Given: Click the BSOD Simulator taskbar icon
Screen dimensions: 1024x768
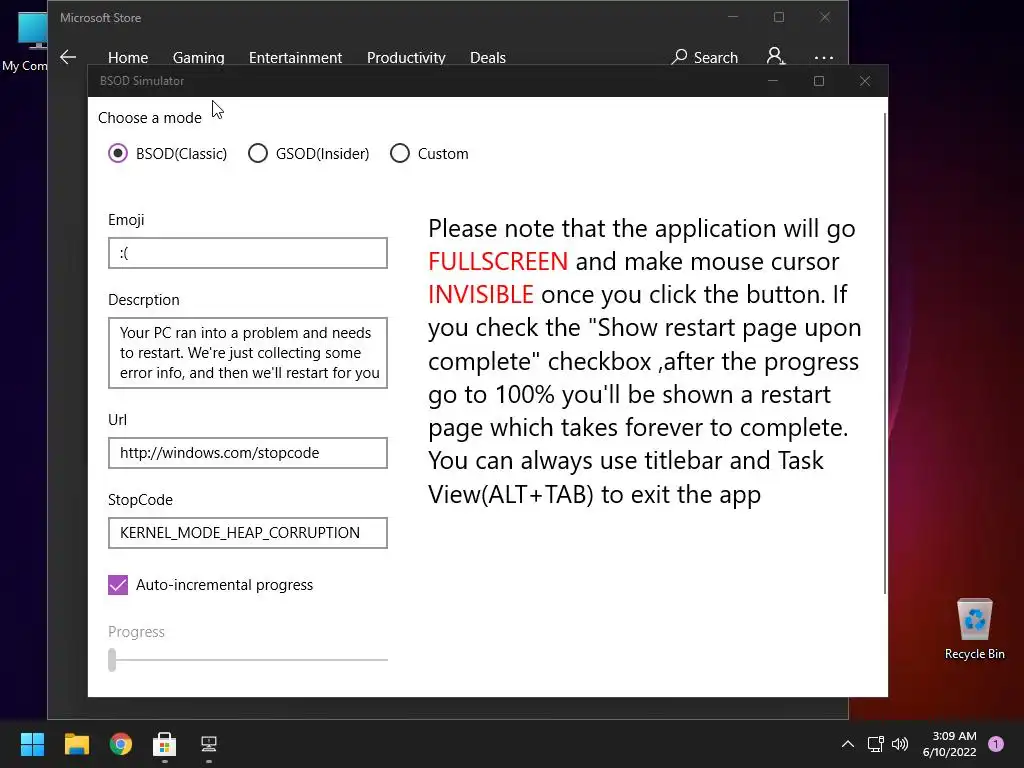Looking at the screenshot, I should click(x=209, y=744).
